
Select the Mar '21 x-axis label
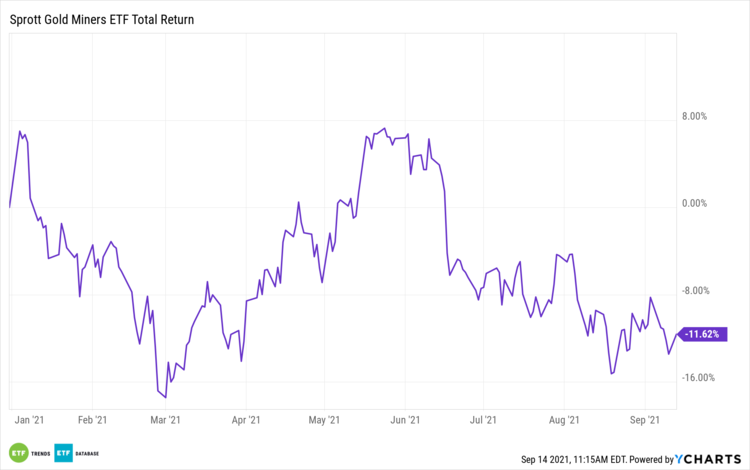click(166, 421)
